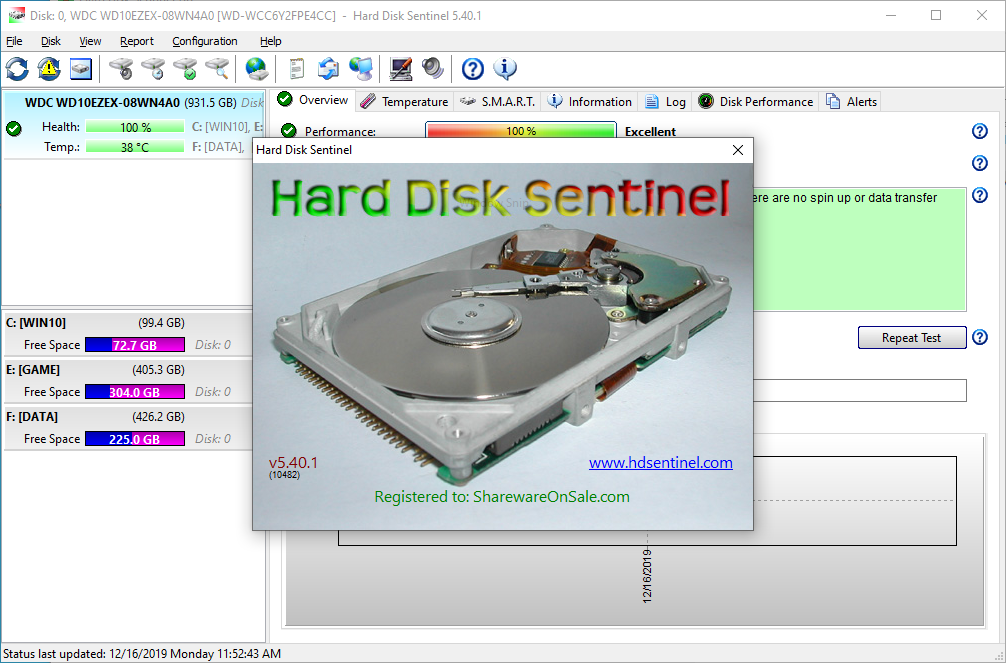Open the View menu
The height and width of the screenshot is (663, 1006).
tap(90, 41)
